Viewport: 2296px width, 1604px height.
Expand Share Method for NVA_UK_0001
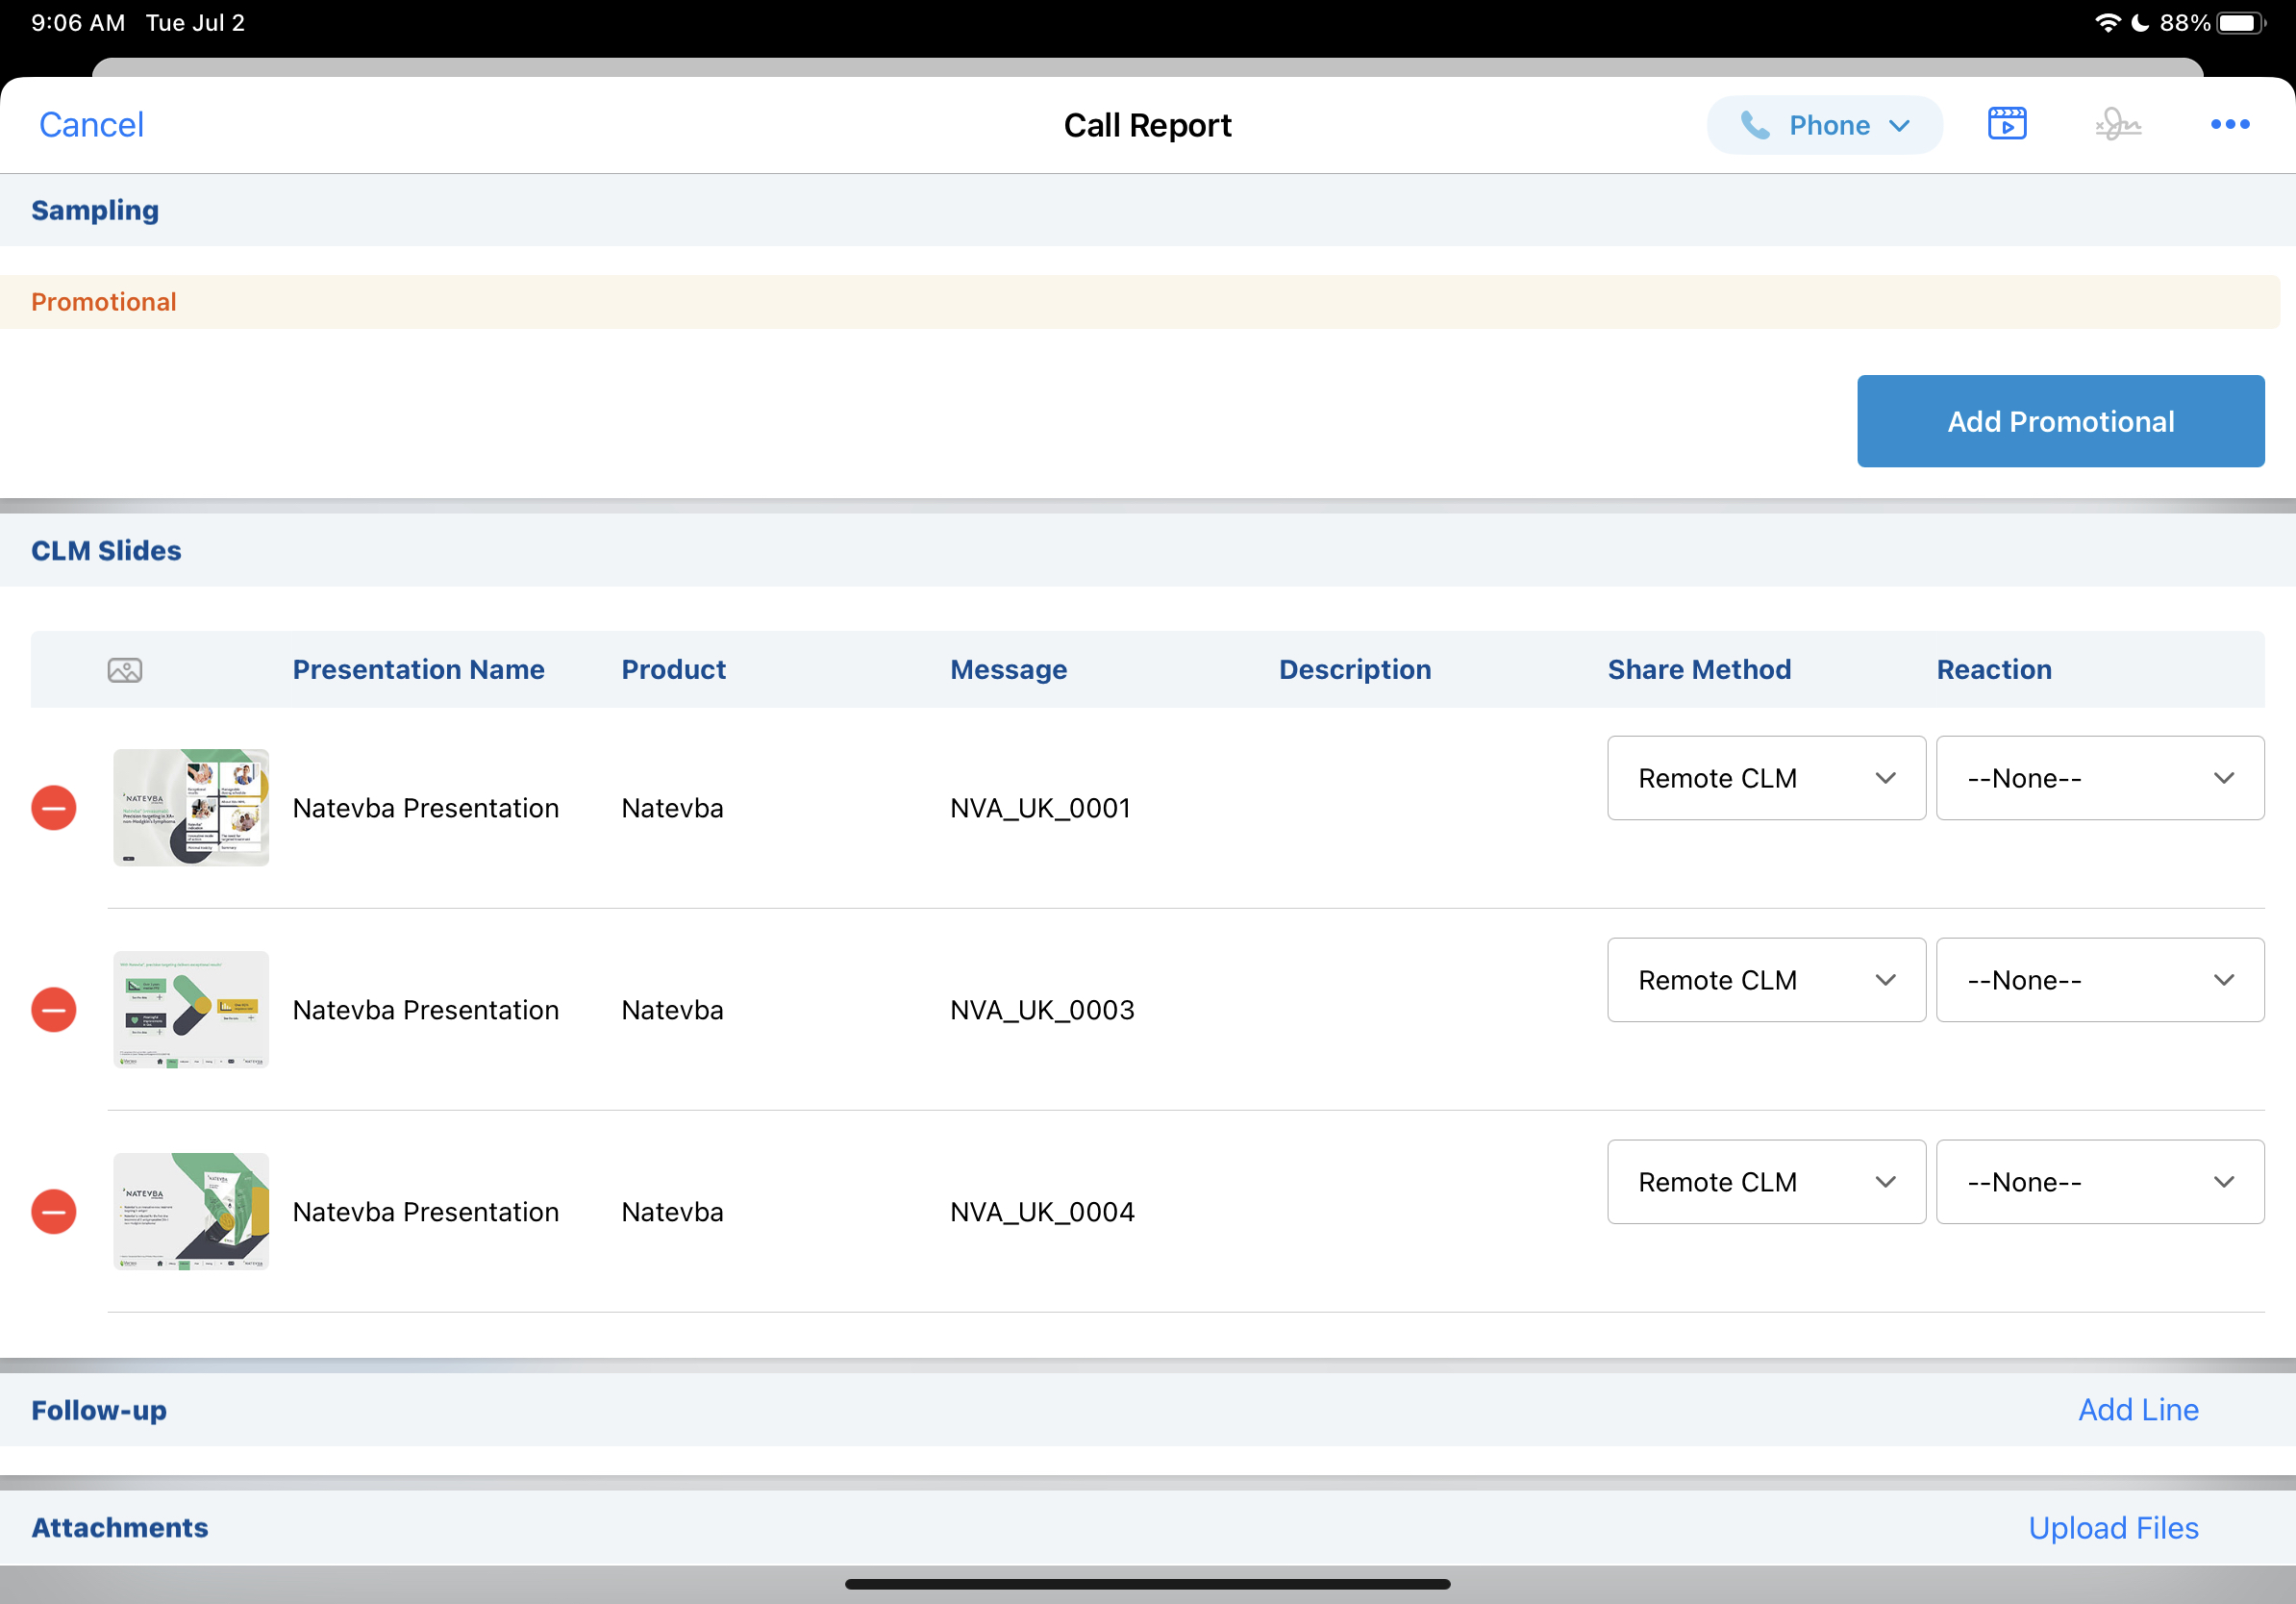pyautogui.click(x=1765, y=778)
